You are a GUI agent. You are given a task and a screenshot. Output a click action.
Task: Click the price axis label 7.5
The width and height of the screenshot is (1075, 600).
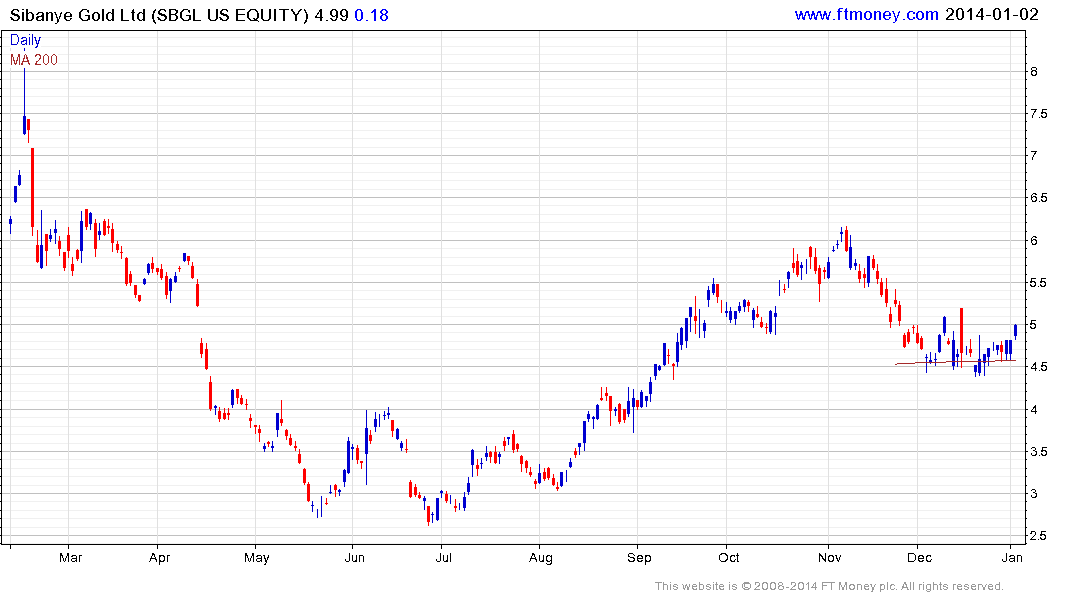pyautogui.click(x=1039, y=114)
